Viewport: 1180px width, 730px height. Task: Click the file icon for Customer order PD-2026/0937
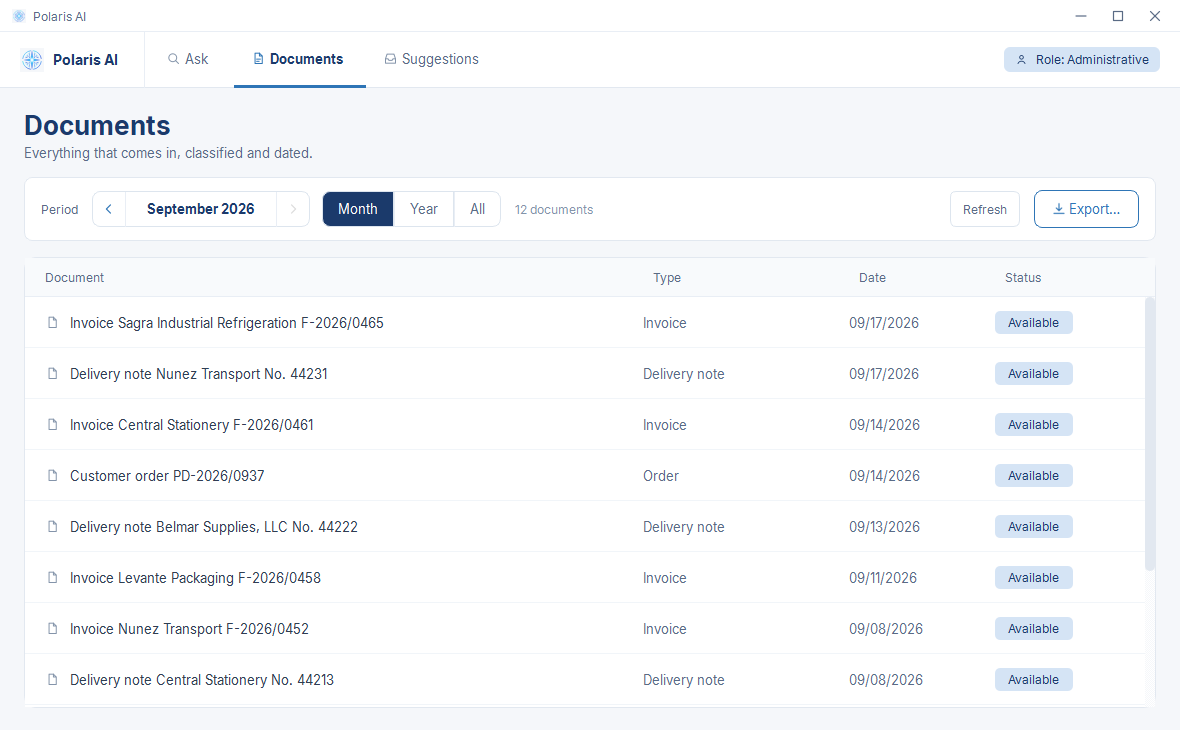click(x=53, y=476)
